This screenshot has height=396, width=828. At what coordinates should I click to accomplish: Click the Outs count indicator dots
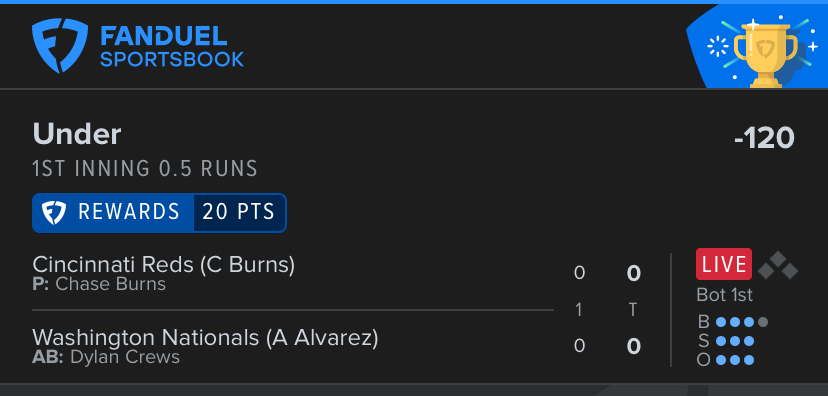pos(735,360)
